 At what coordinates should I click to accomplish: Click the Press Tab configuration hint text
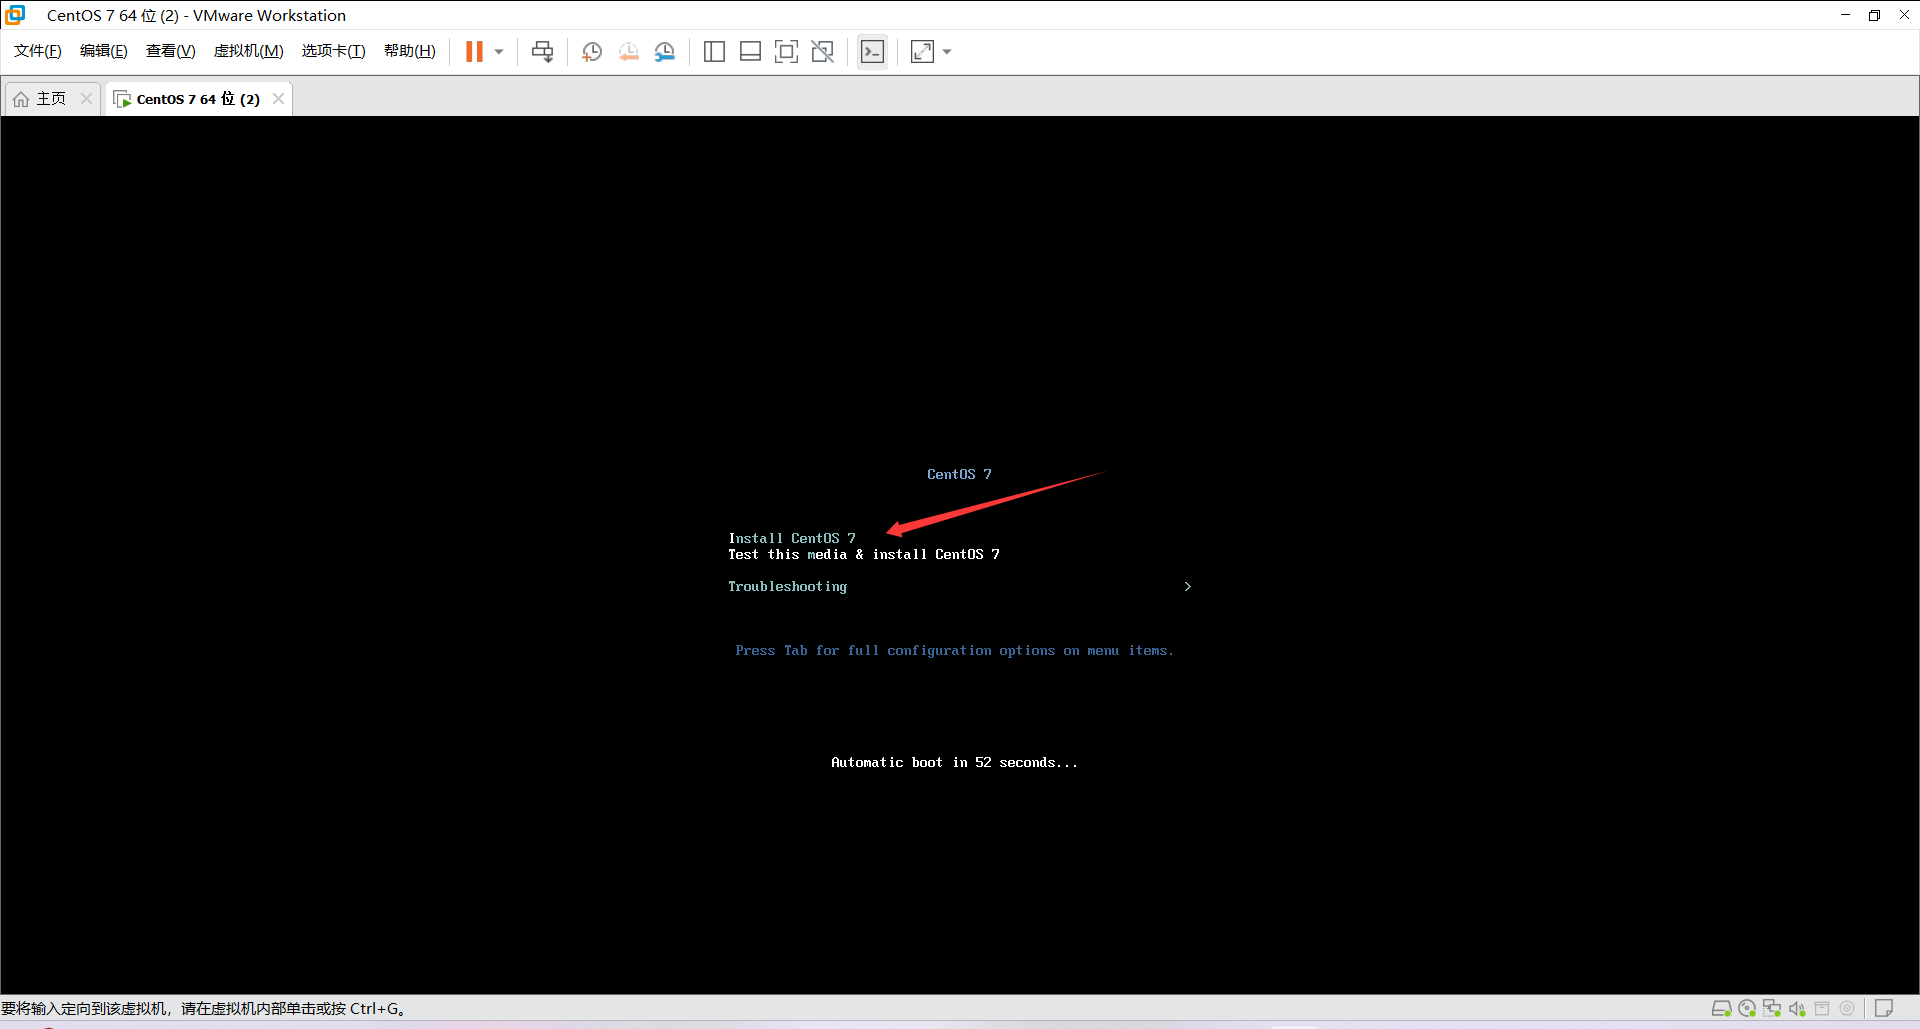pyautogui.click(x=954, y=651)
